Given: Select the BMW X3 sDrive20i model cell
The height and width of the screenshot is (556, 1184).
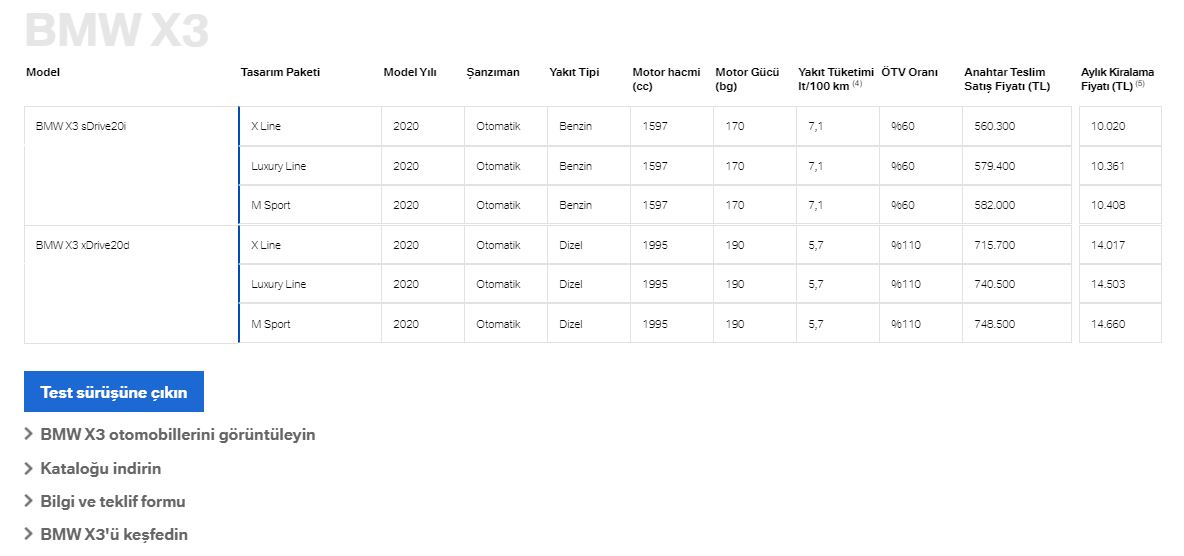Looking at the screenshot, I should click(131, 165).
